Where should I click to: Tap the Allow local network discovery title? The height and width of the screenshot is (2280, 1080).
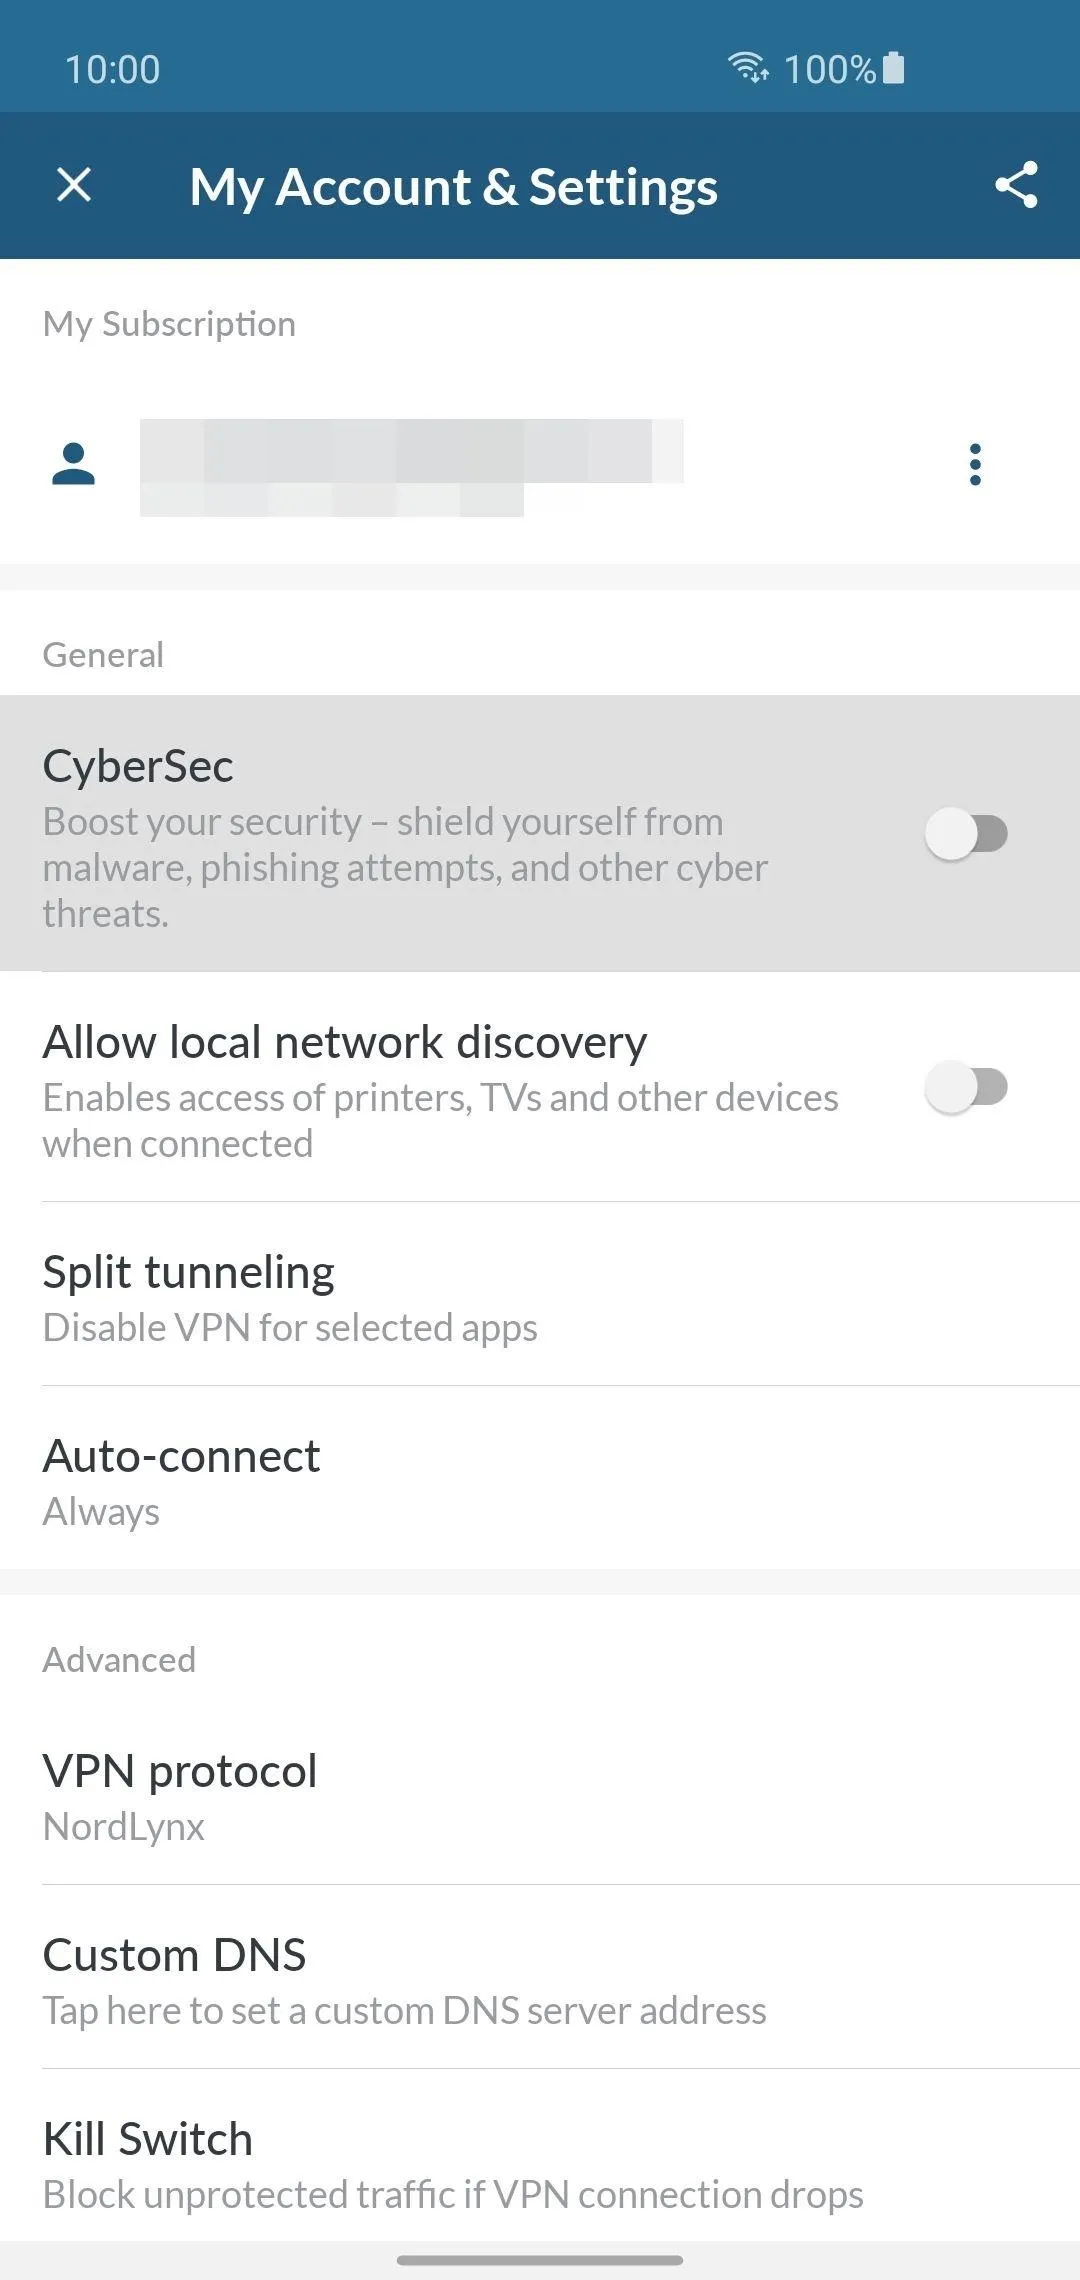[345, 1042]
